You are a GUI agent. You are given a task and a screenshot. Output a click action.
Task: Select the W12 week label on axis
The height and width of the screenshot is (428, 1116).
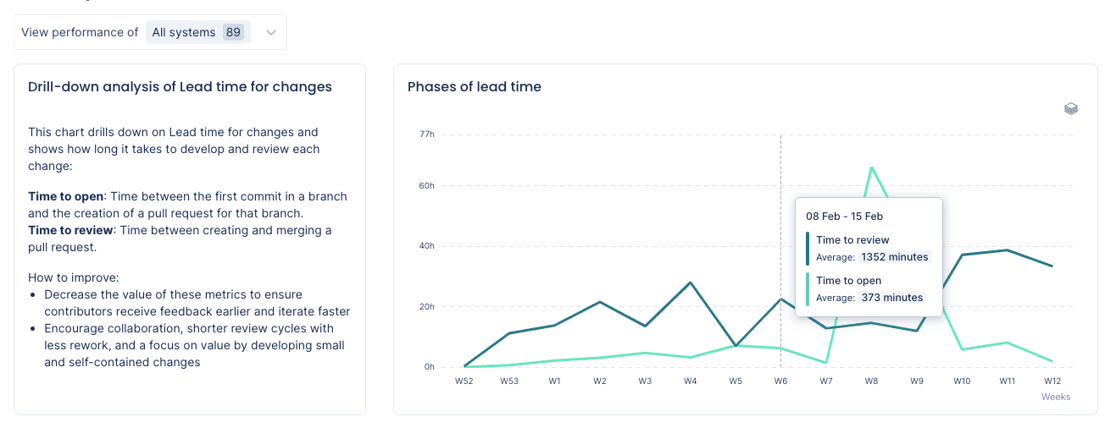(1052, 381)
